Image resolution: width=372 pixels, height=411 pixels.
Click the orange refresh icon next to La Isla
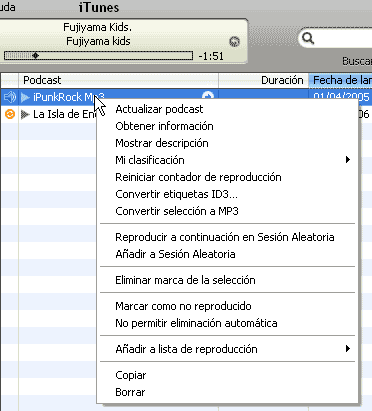(x=10, y=114)
